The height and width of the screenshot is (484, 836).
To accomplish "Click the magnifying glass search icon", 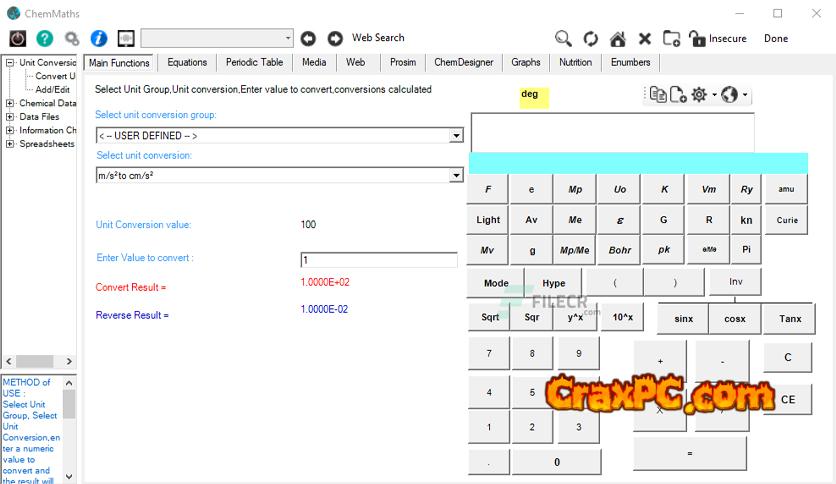I will (x=564, y=39).
